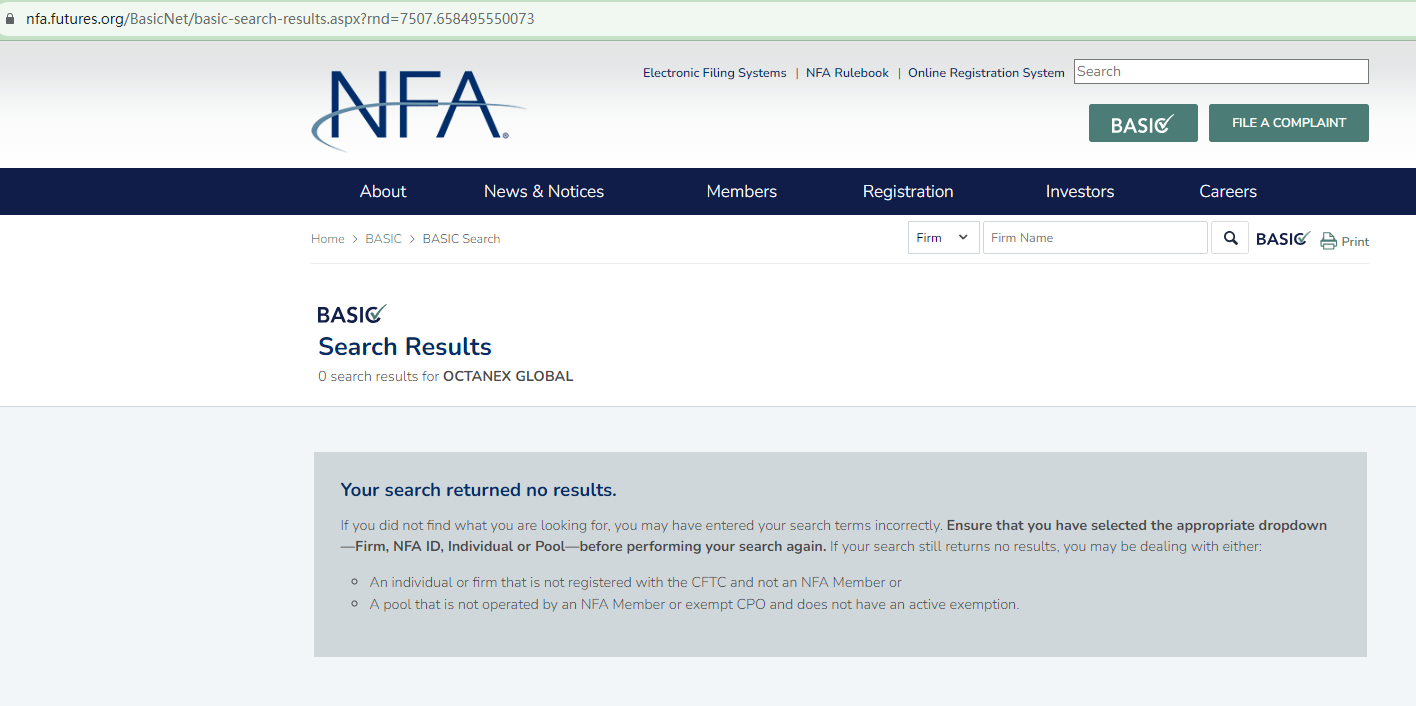Click the NFA logo in header

click(417, 107)
